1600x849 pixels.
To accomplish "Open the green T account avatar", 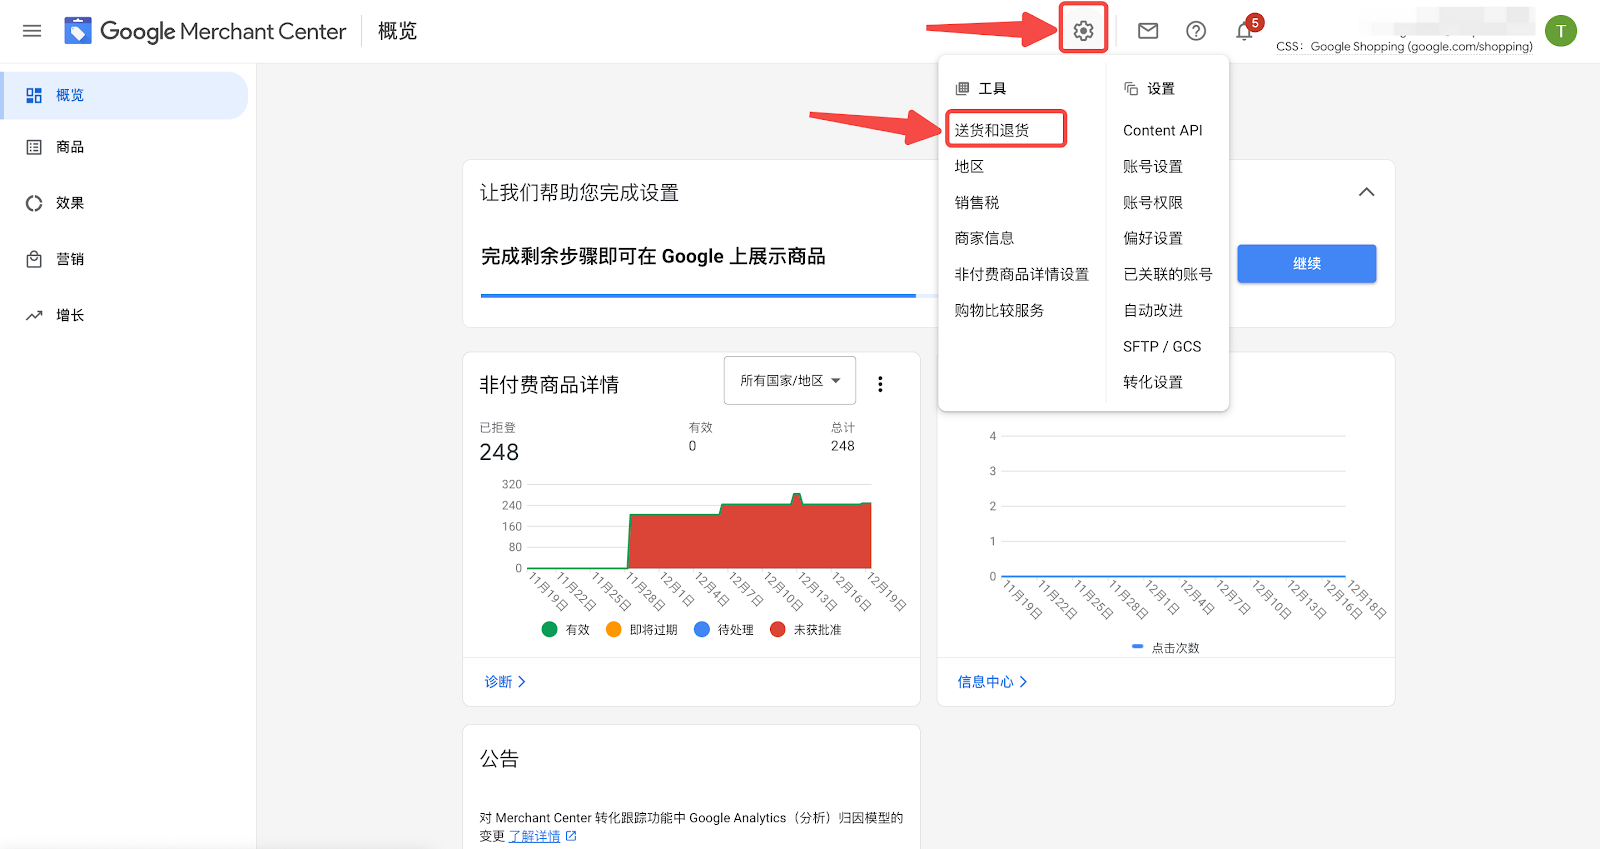I will [x=1560, y=31].
